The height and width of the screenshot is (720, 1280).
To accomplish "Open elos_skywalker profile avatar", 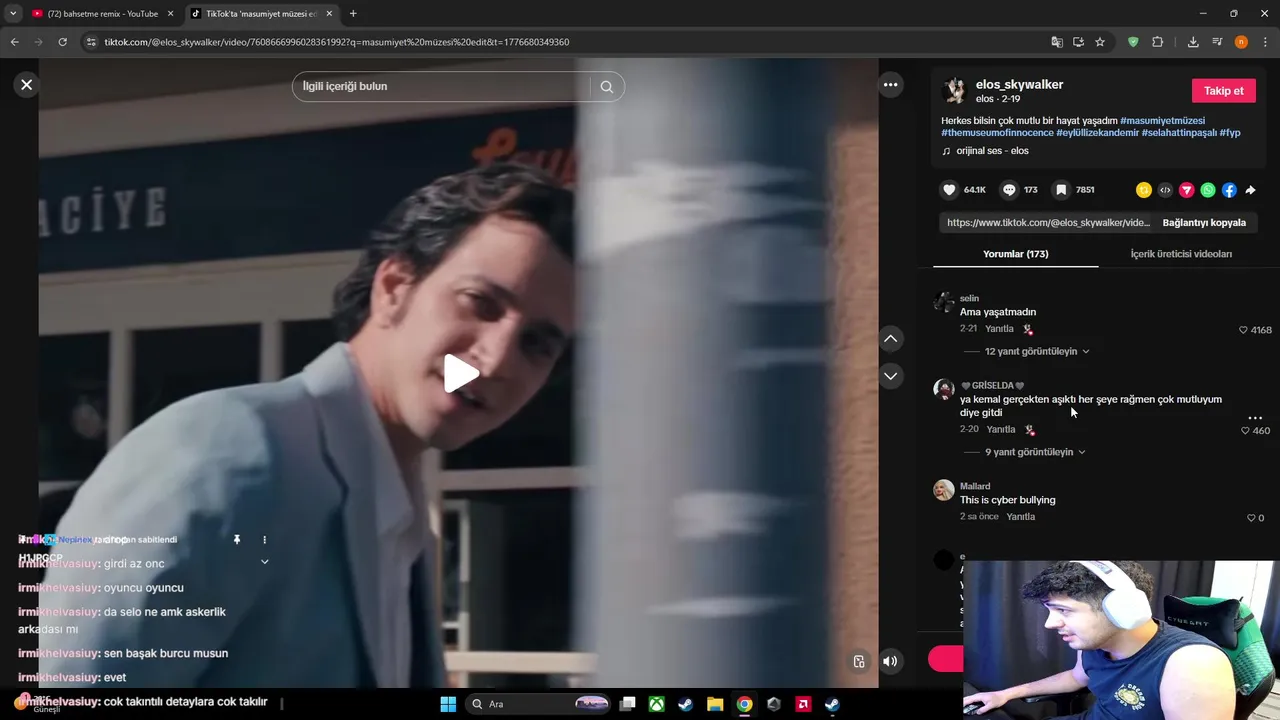I will tap(954, 91).
